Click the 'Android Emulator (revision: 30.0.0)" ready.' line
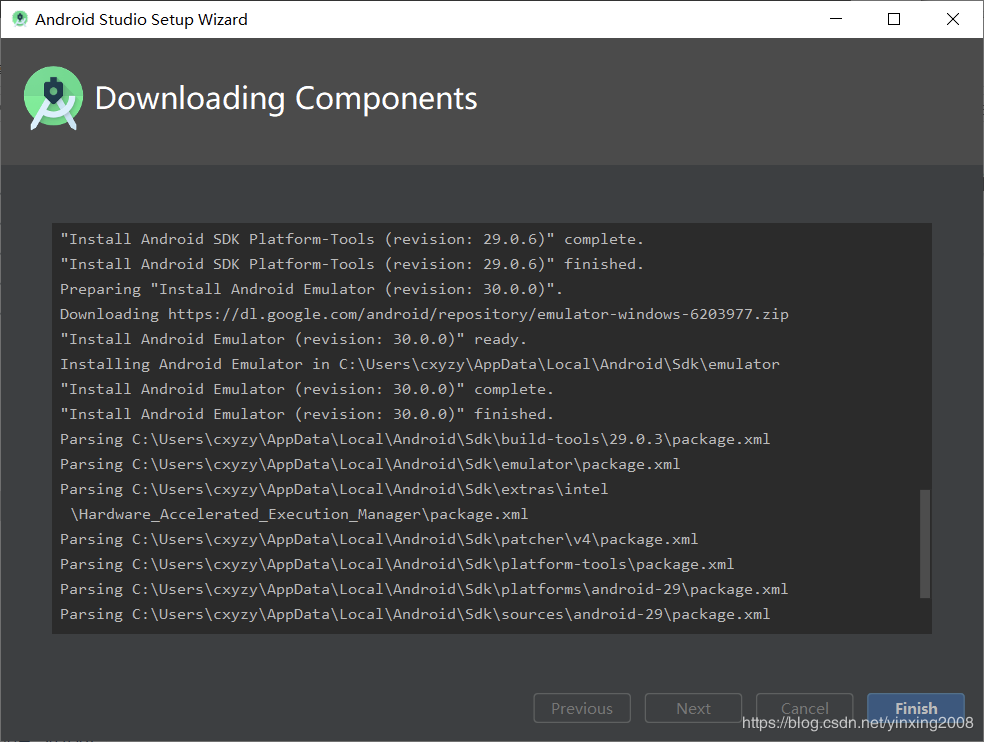 coord(293,339)
